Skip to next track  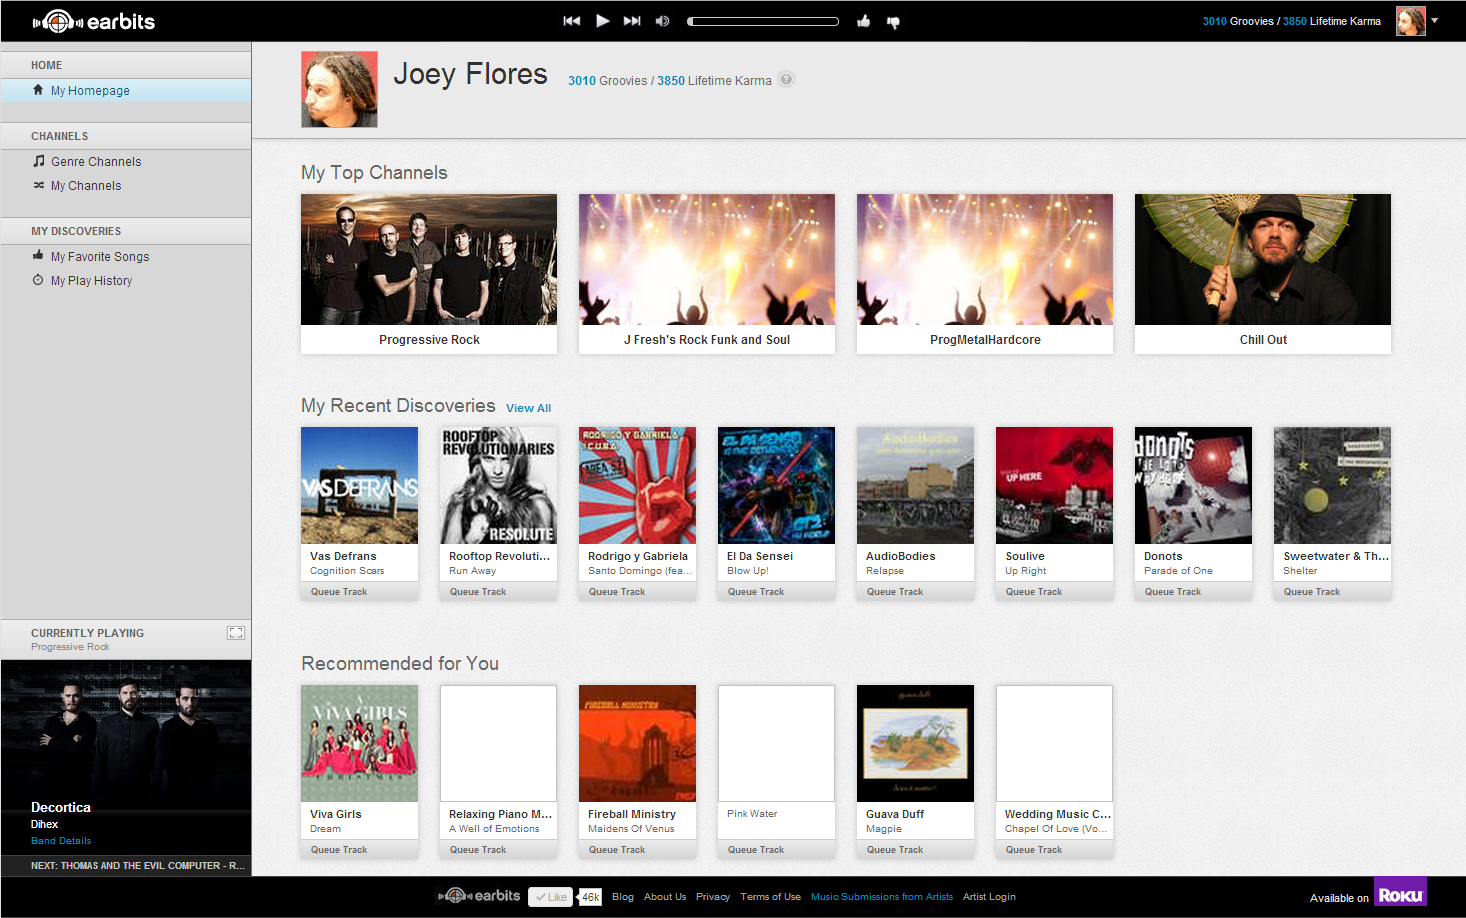click(632, 21)
